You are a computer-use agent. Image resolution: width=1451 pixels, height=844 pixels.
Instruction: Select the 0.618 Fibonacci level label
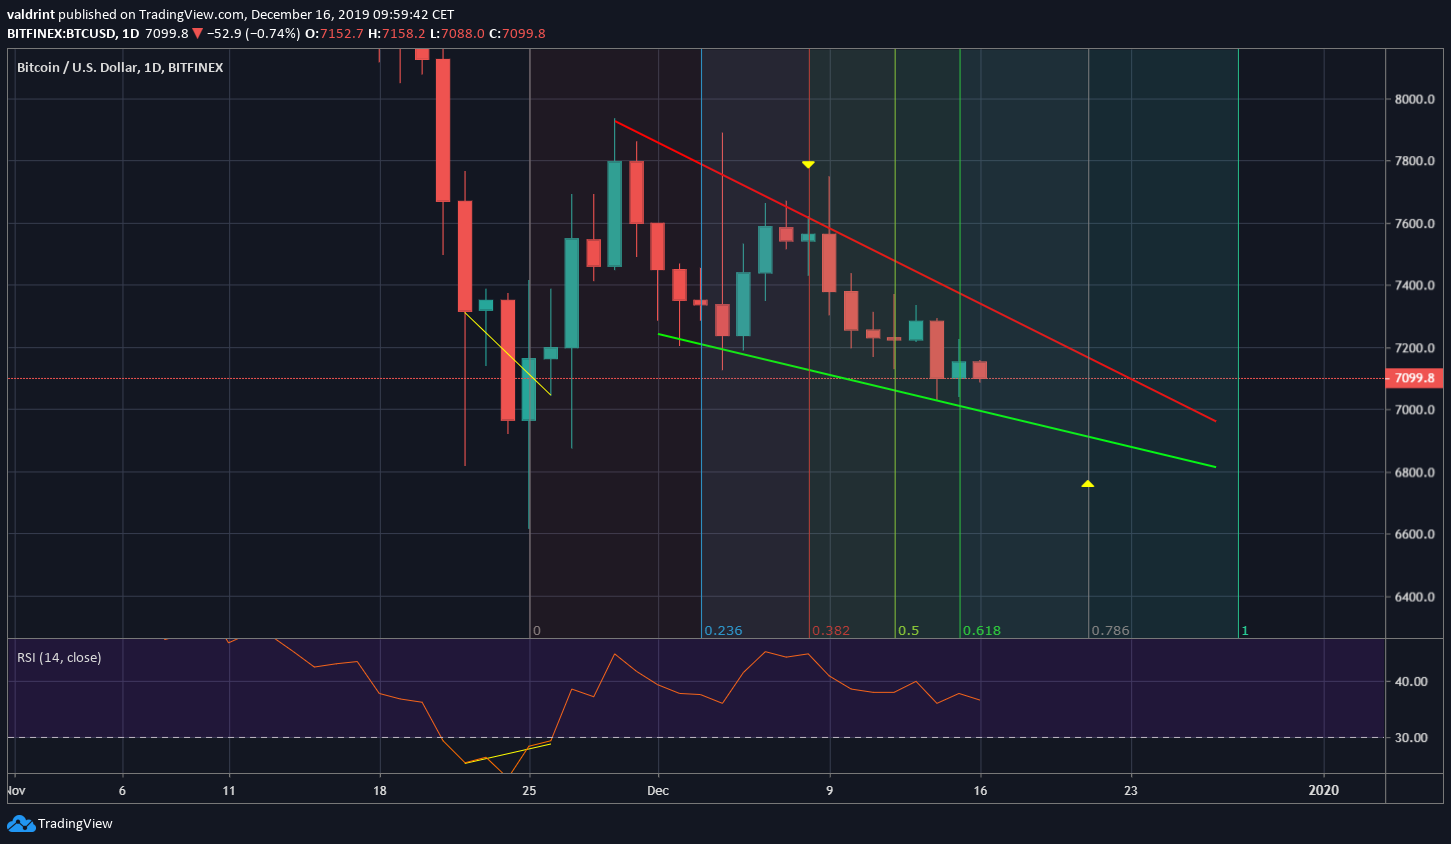pyautogui.click(x=980, y=630)
